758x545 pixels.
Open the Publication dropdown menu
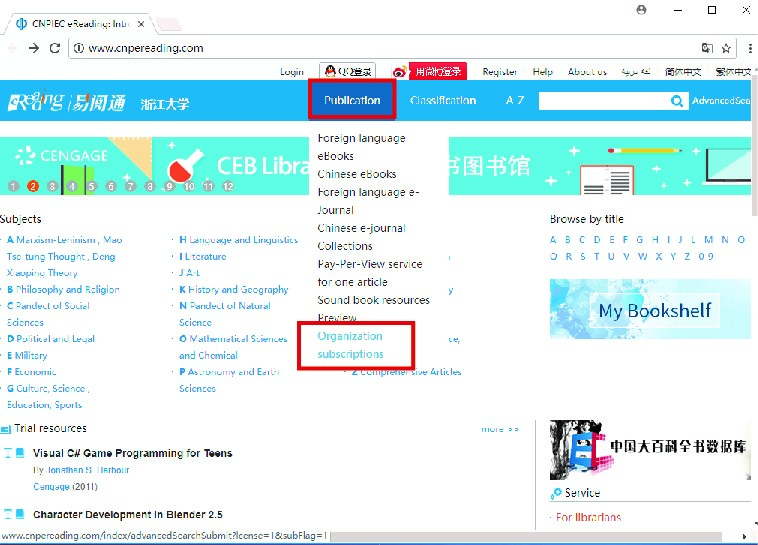click(x=352, y=101)
